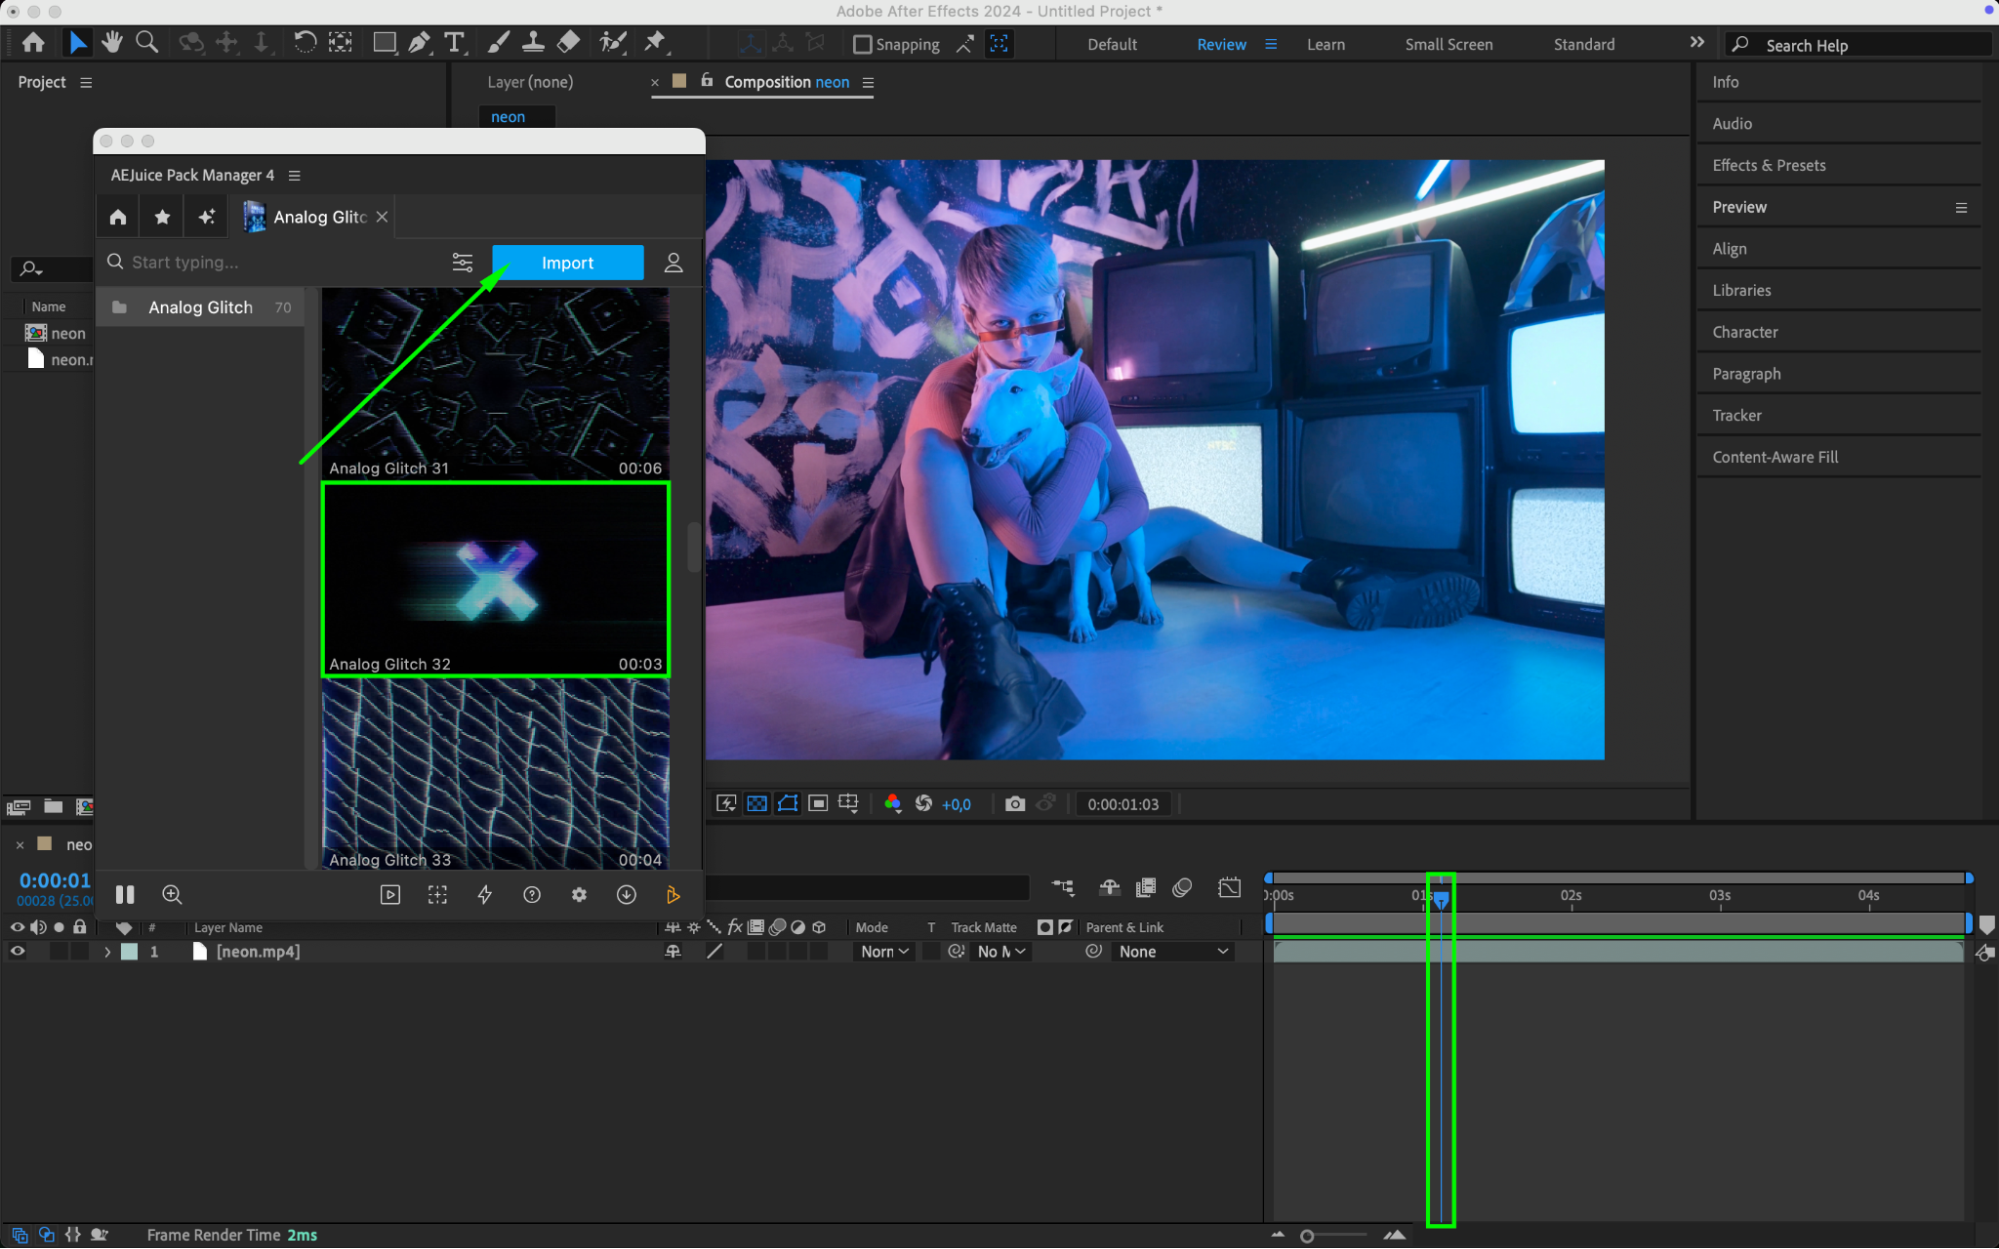Click the AEJuice home icon
Image resolution: width=1999 pixels, height=1249 pixels.
(118, 217)
